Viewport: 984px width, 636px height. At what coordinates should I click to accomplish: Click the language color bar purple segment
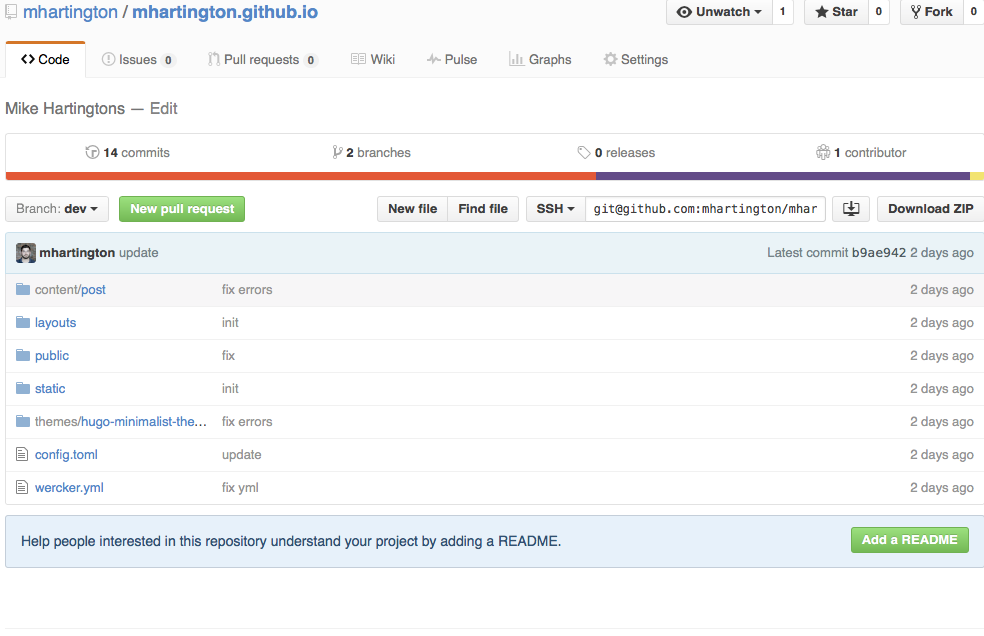click(783, 176)
